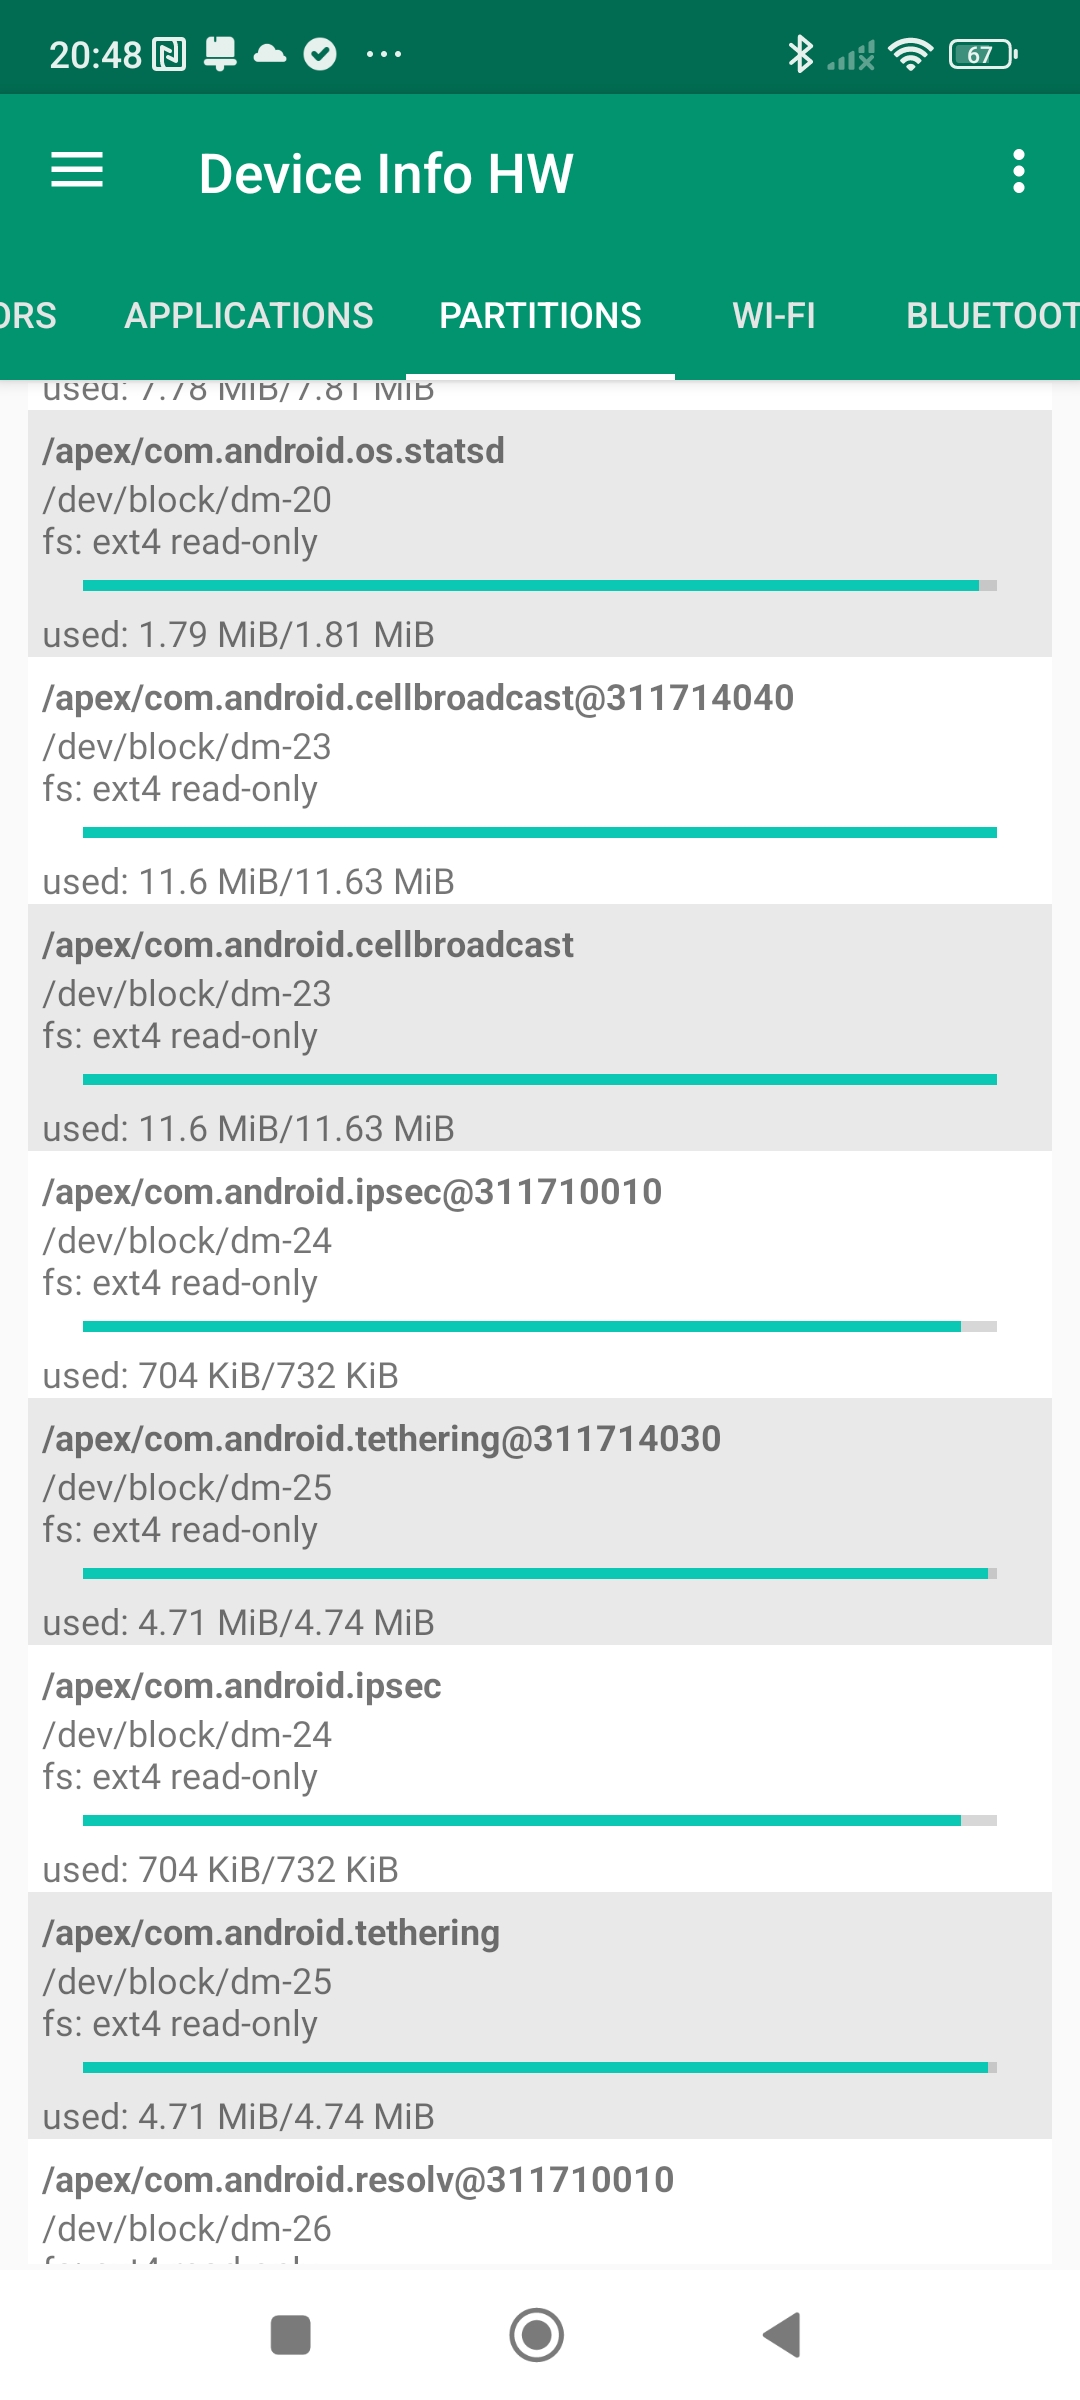This screenshot has width=1080, height=2400.
Task: Open the three-dot overflow menu
Action: pos(1018,172)
